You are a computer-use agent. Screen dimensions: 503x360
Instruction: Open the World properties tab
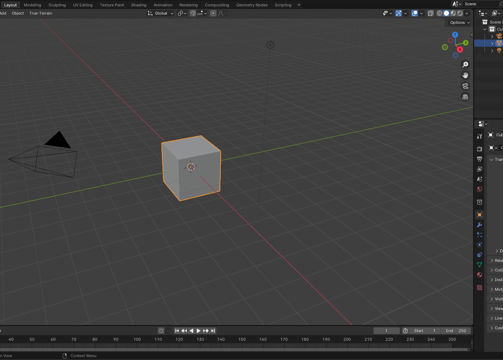pyautogui.click(x=479, y=189)
